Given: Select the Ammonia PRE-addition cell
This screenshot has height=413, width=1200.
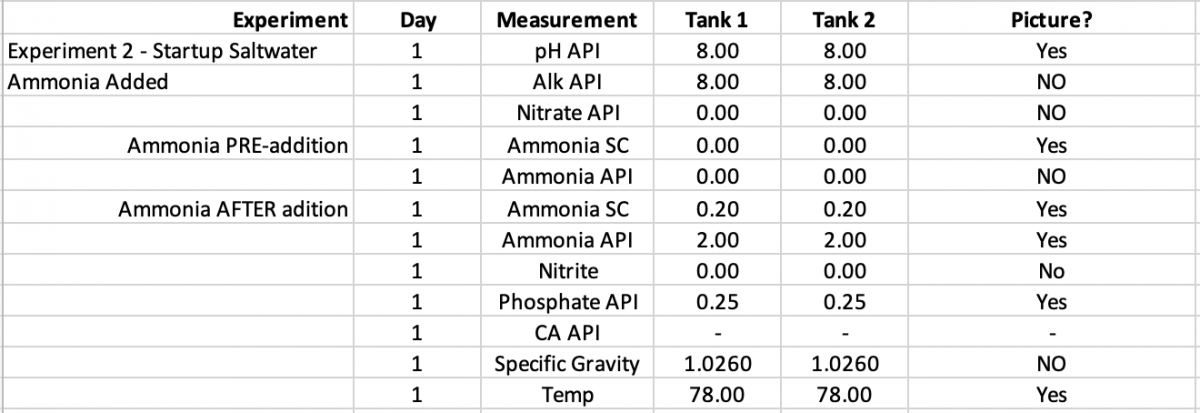Looking at the screenshot, I should (177, 145).
